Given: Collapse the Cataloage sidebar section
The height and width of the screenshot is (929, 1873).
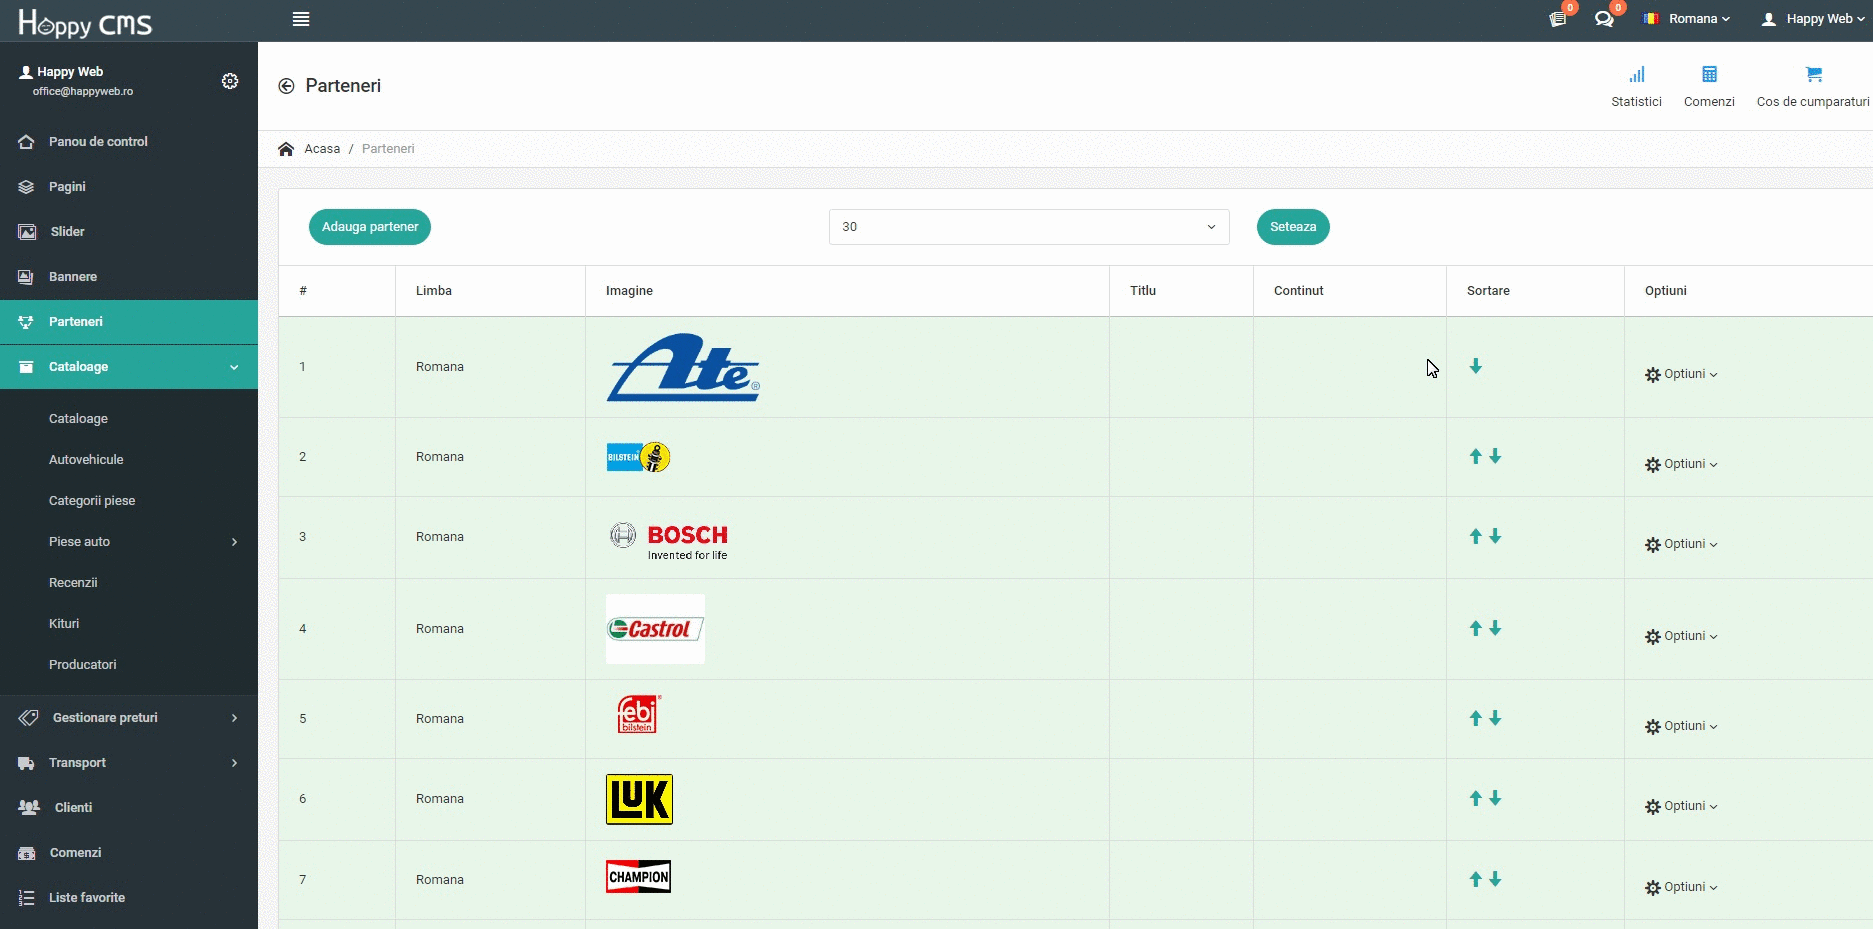Looking at the screenshot, I should (129, 367).
